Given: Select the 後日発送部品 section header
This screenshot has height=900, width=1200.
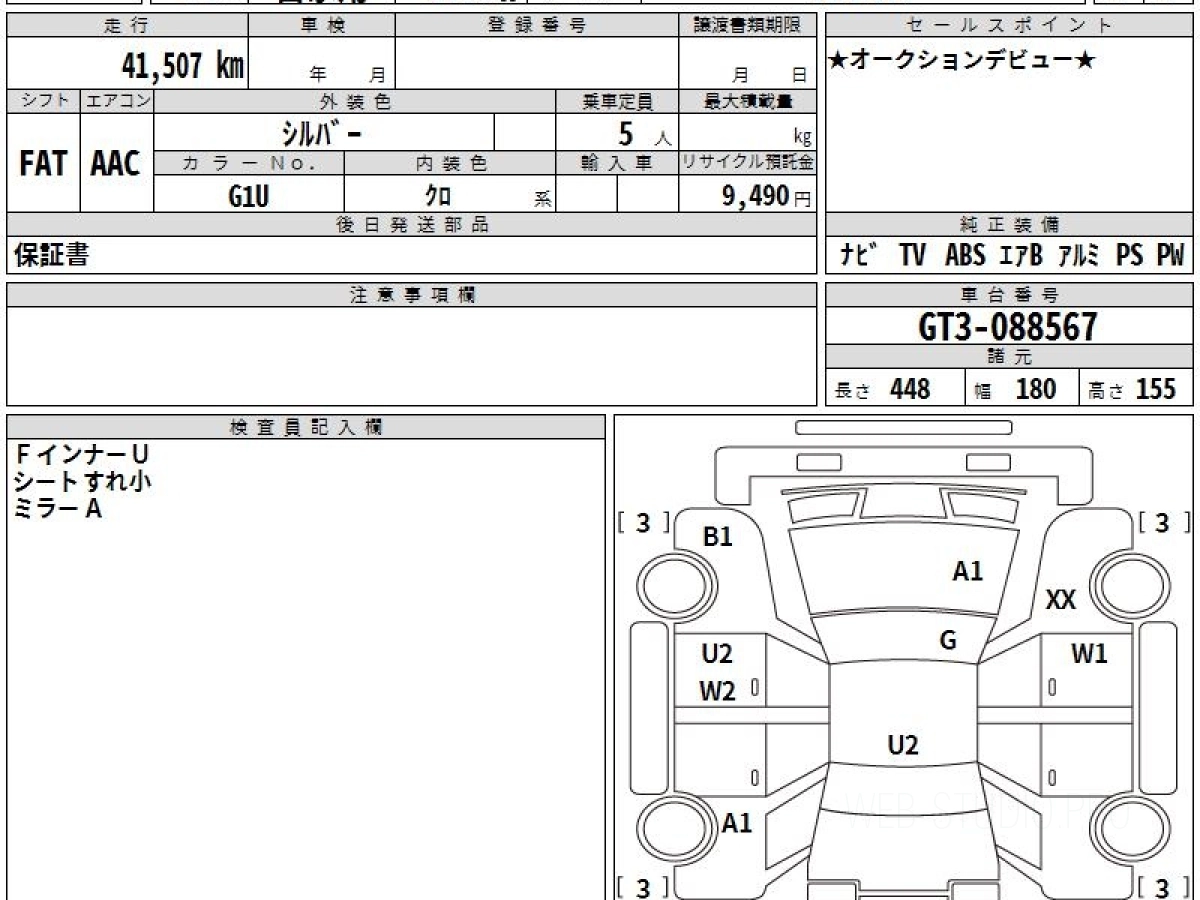Looking at the screenshot, I should point(412,225).
